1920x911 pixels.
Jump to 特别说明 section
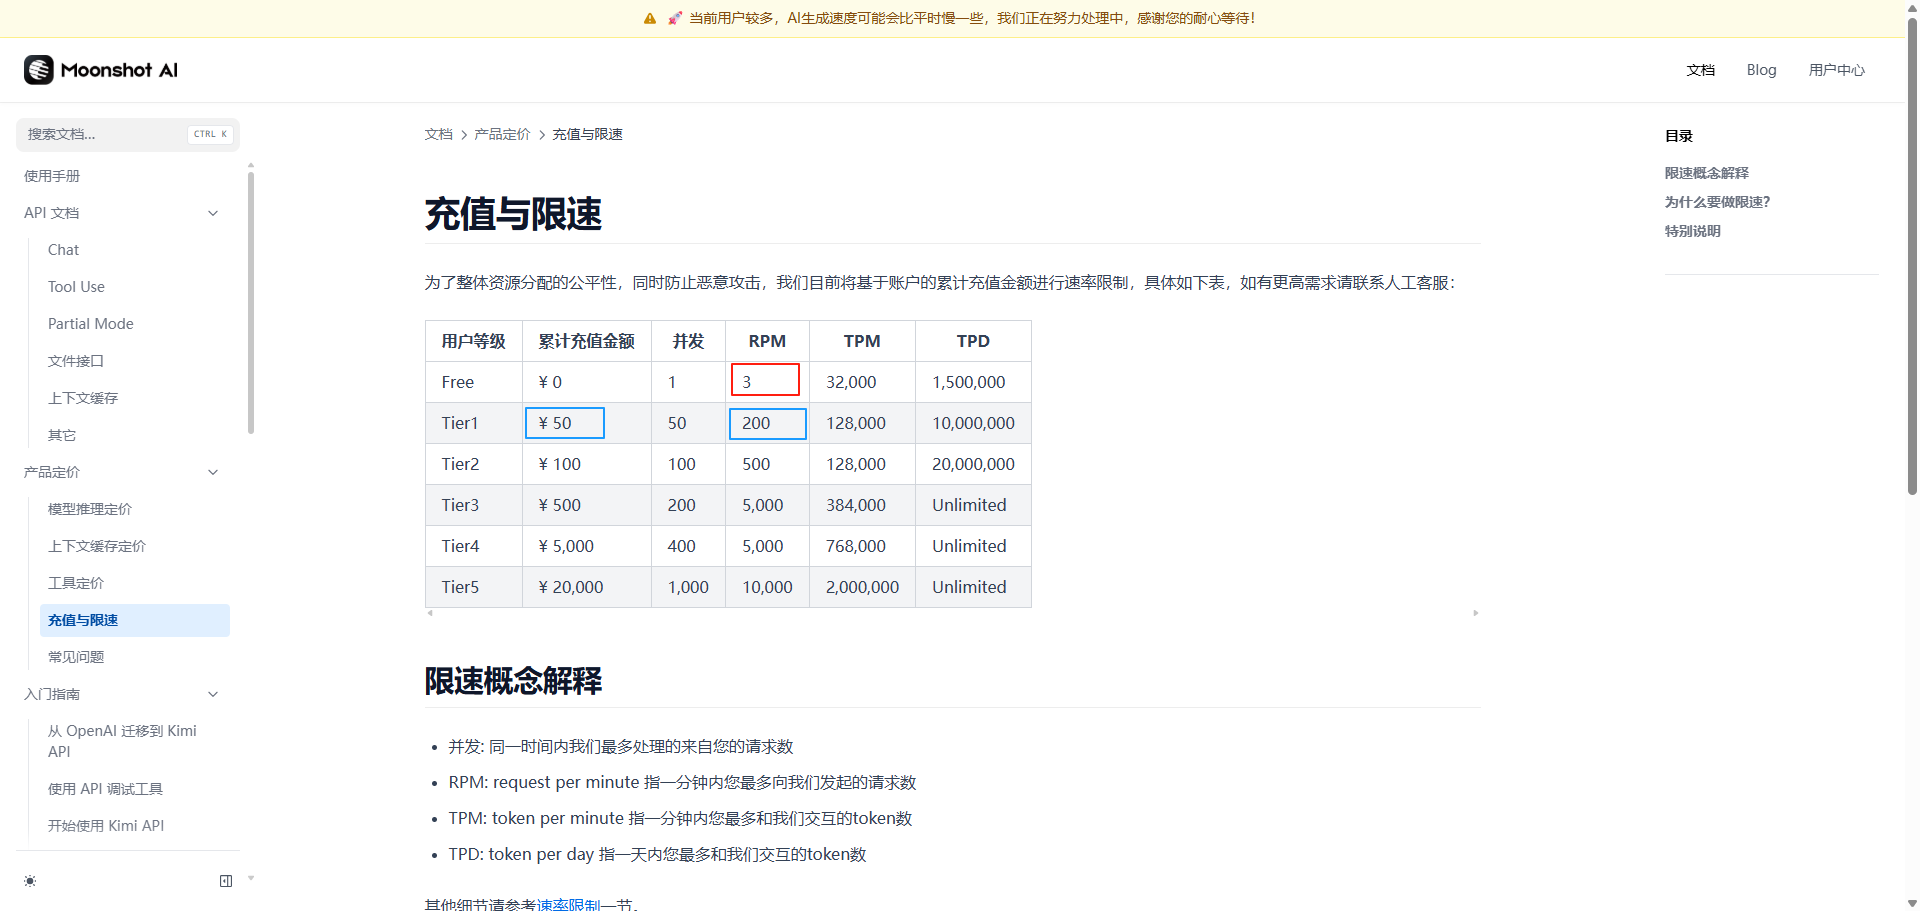pyautogui.click(x=1692, y=231)
